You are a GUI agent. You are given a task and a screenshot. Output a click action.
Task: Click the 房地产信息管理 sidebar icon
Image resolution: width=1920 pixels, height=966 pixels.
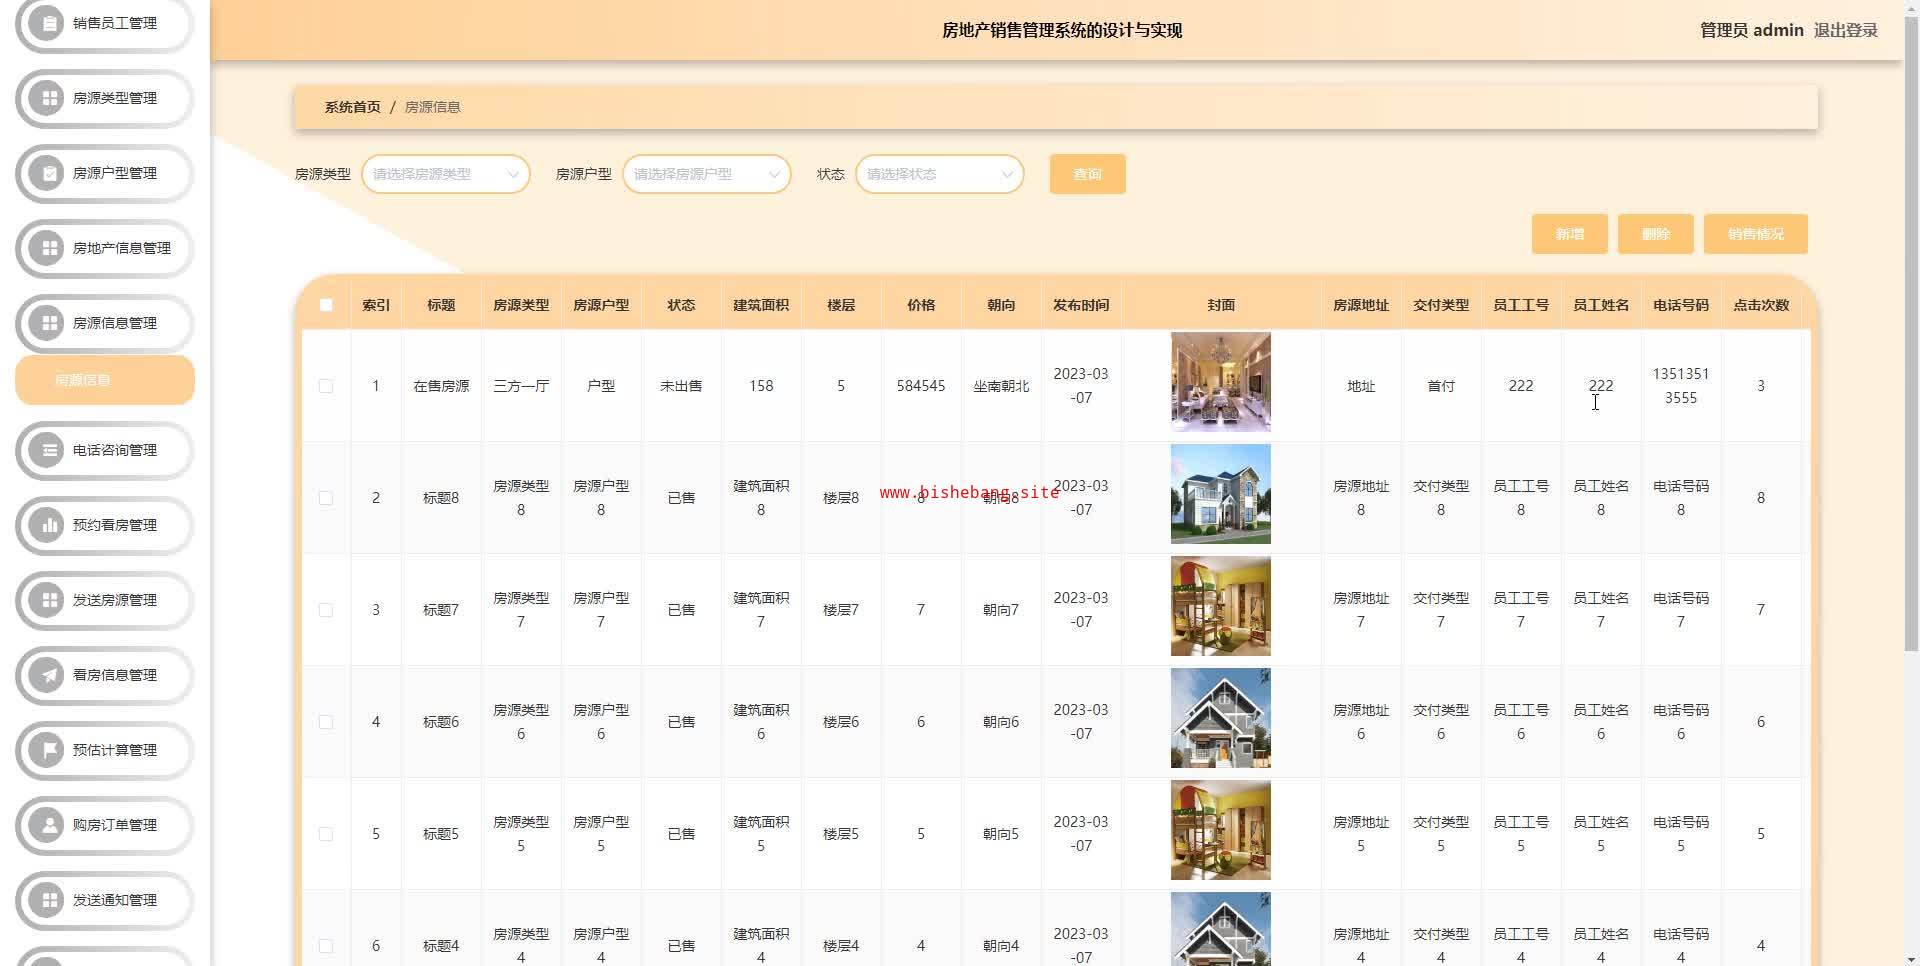pos(47,248)
